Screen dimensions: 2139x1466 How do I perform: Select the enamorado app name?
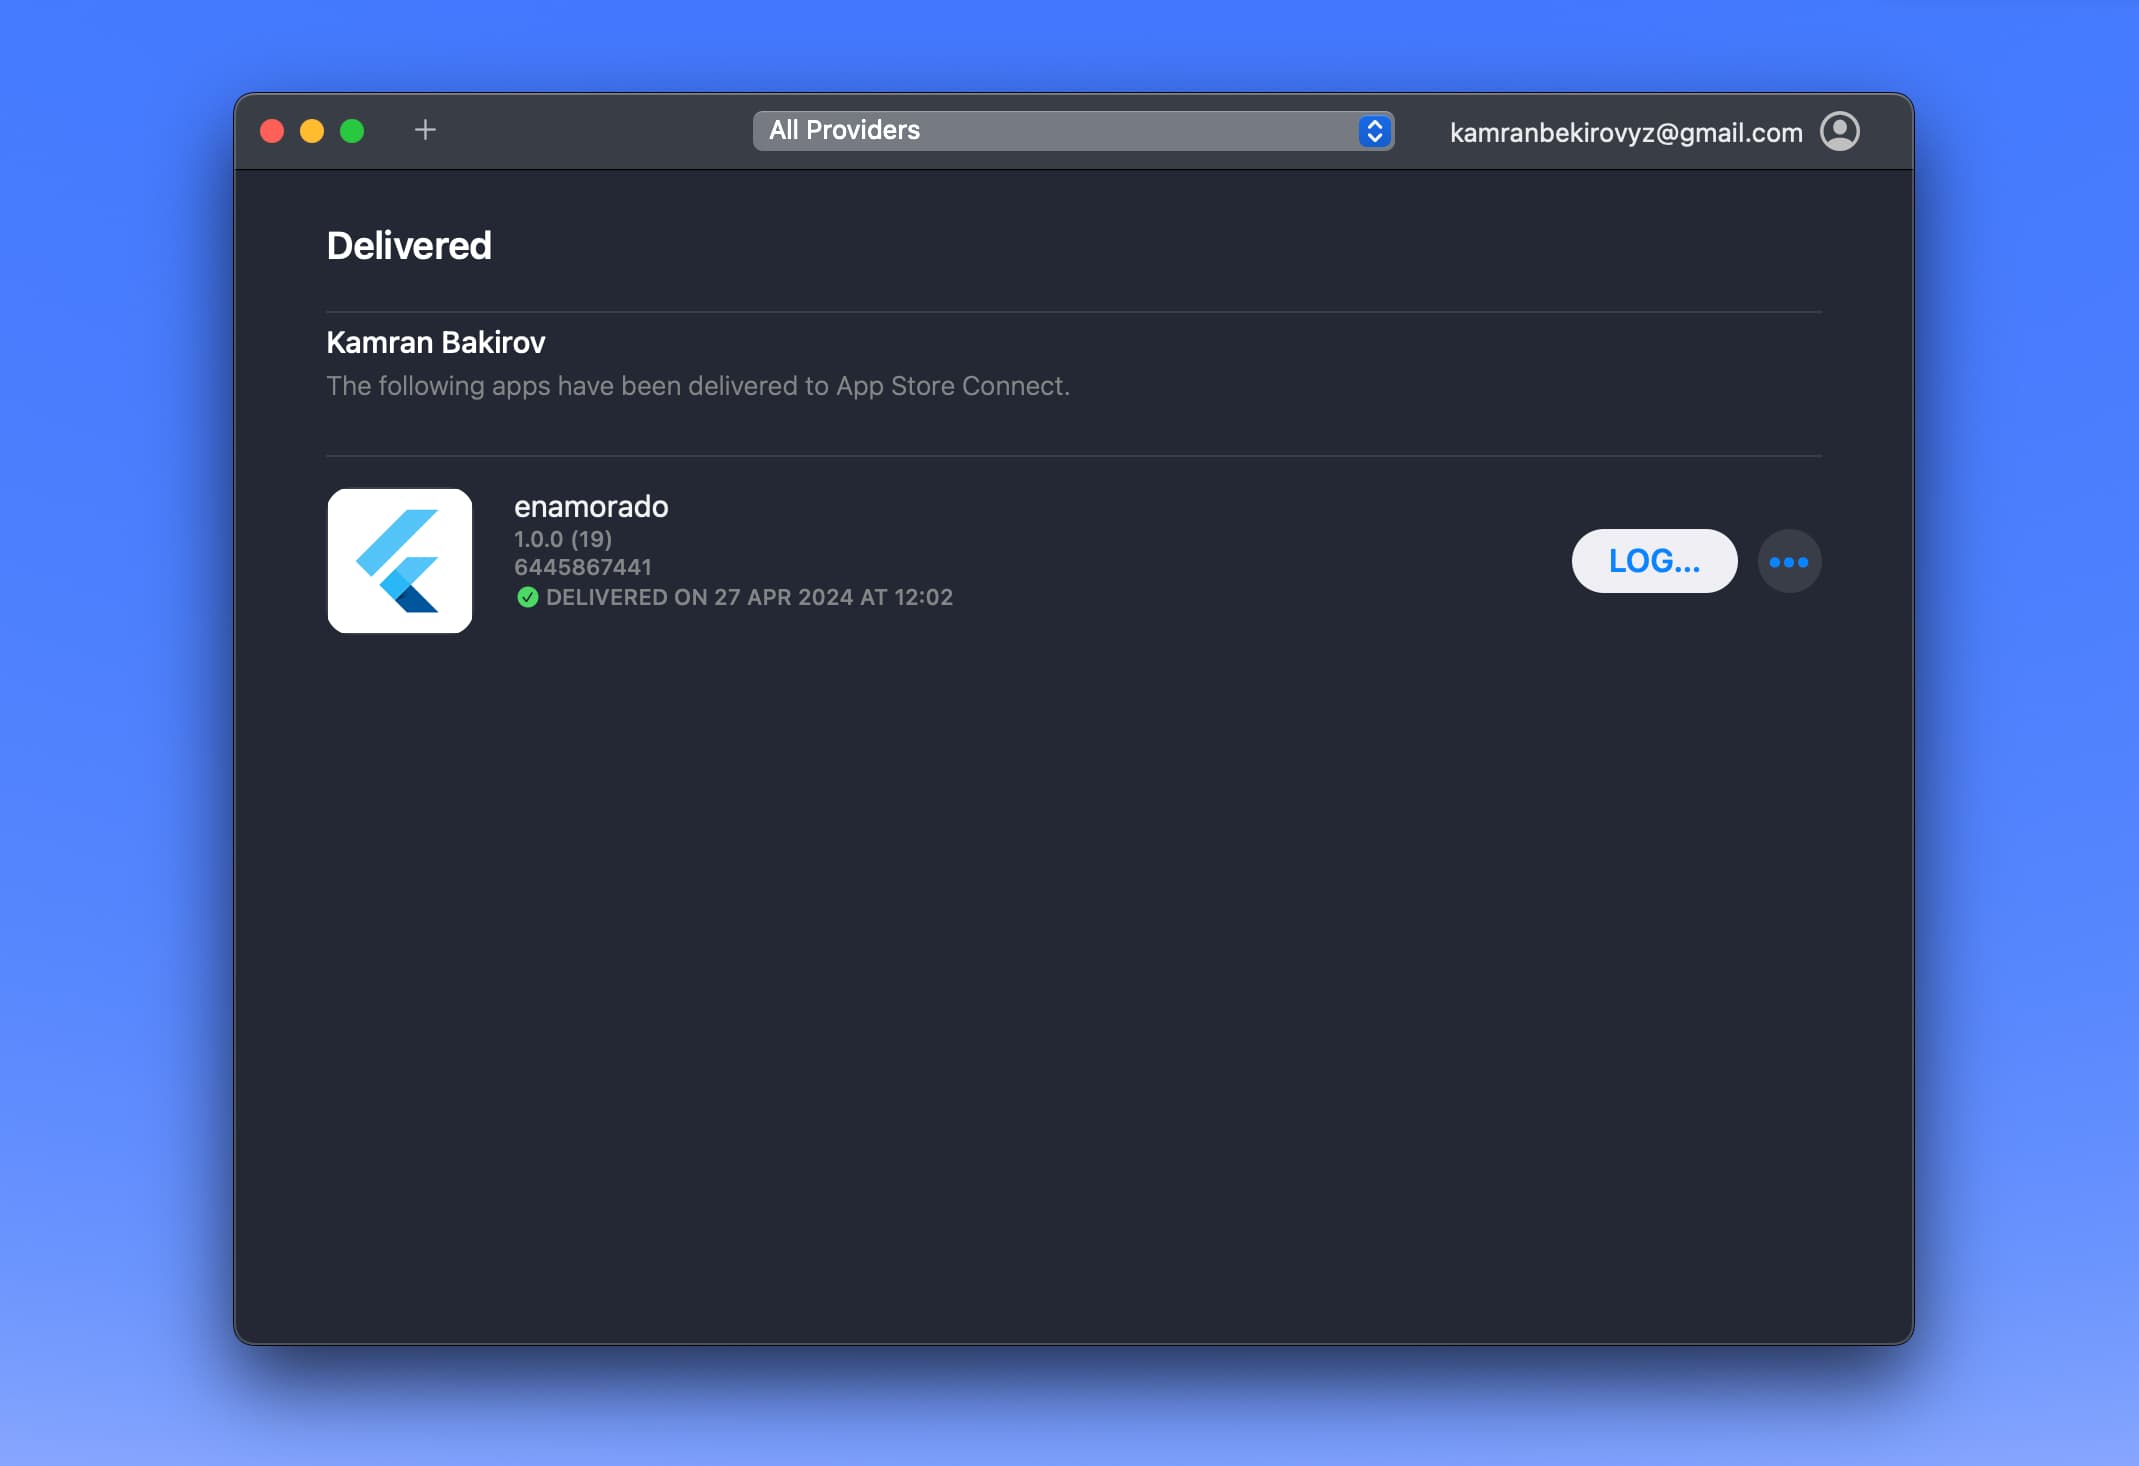click(591, 507)
